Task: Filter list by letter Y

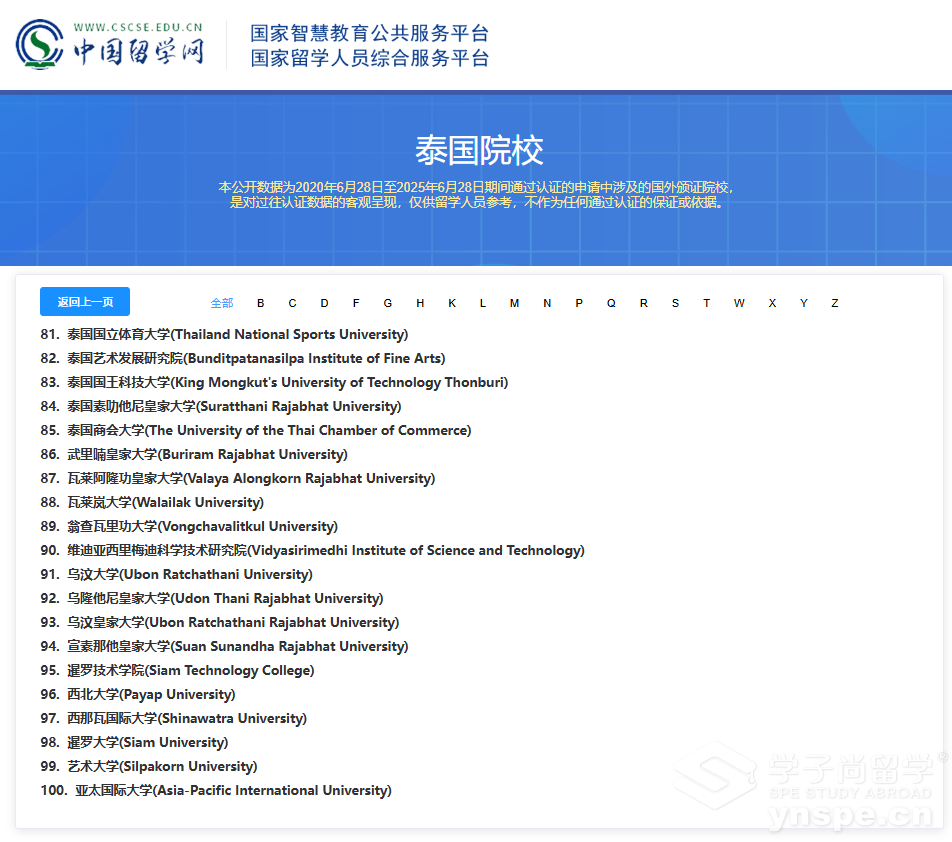Action: tap(804, 303)
